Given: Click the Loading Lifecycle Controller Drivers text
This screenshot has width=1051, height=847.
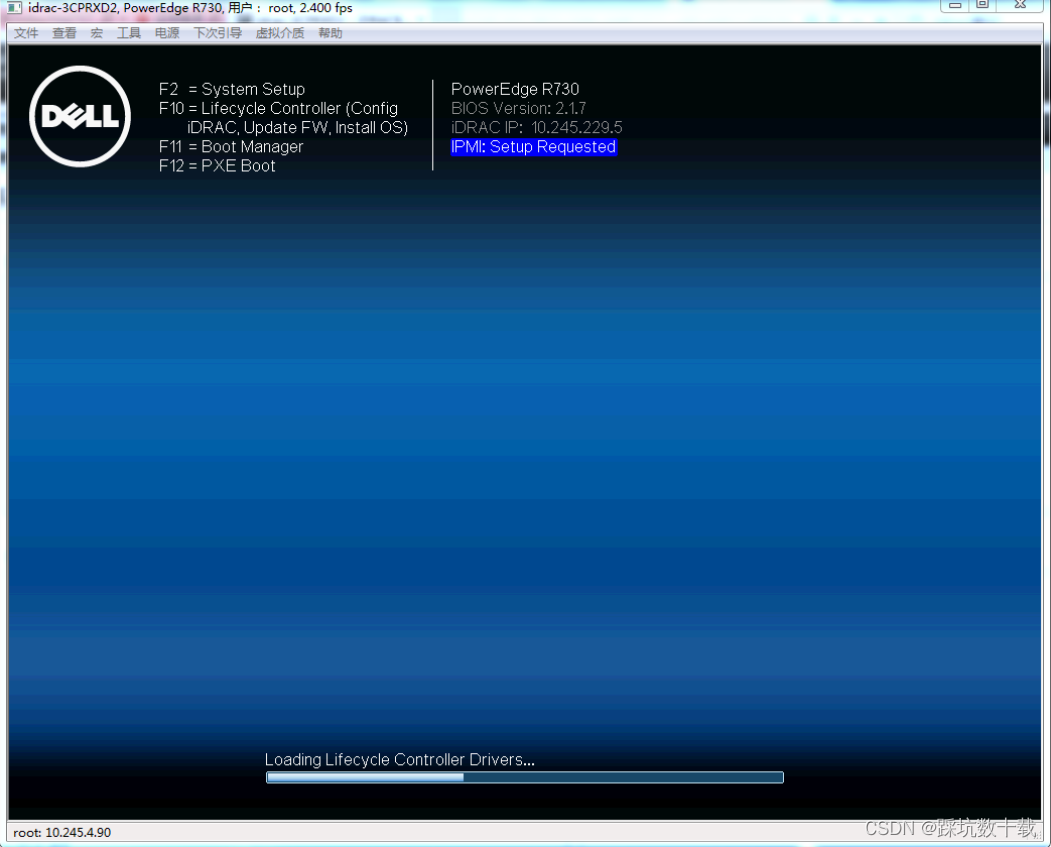Looking at the screenshot, I should [x=399, y=759].
